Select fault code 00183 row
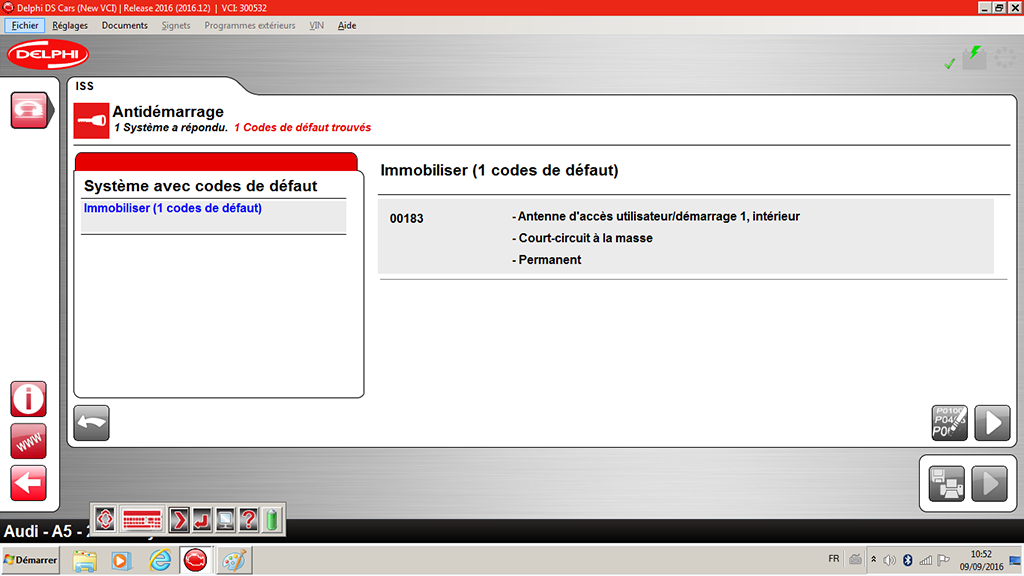 point(685,238)
